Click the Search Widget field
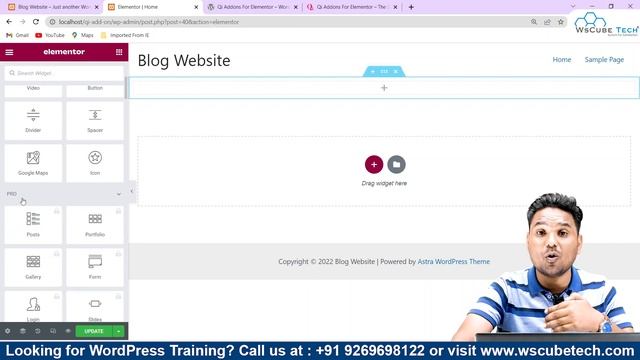Viewport: 640px width, 360px height. click(x=64, y=73)
